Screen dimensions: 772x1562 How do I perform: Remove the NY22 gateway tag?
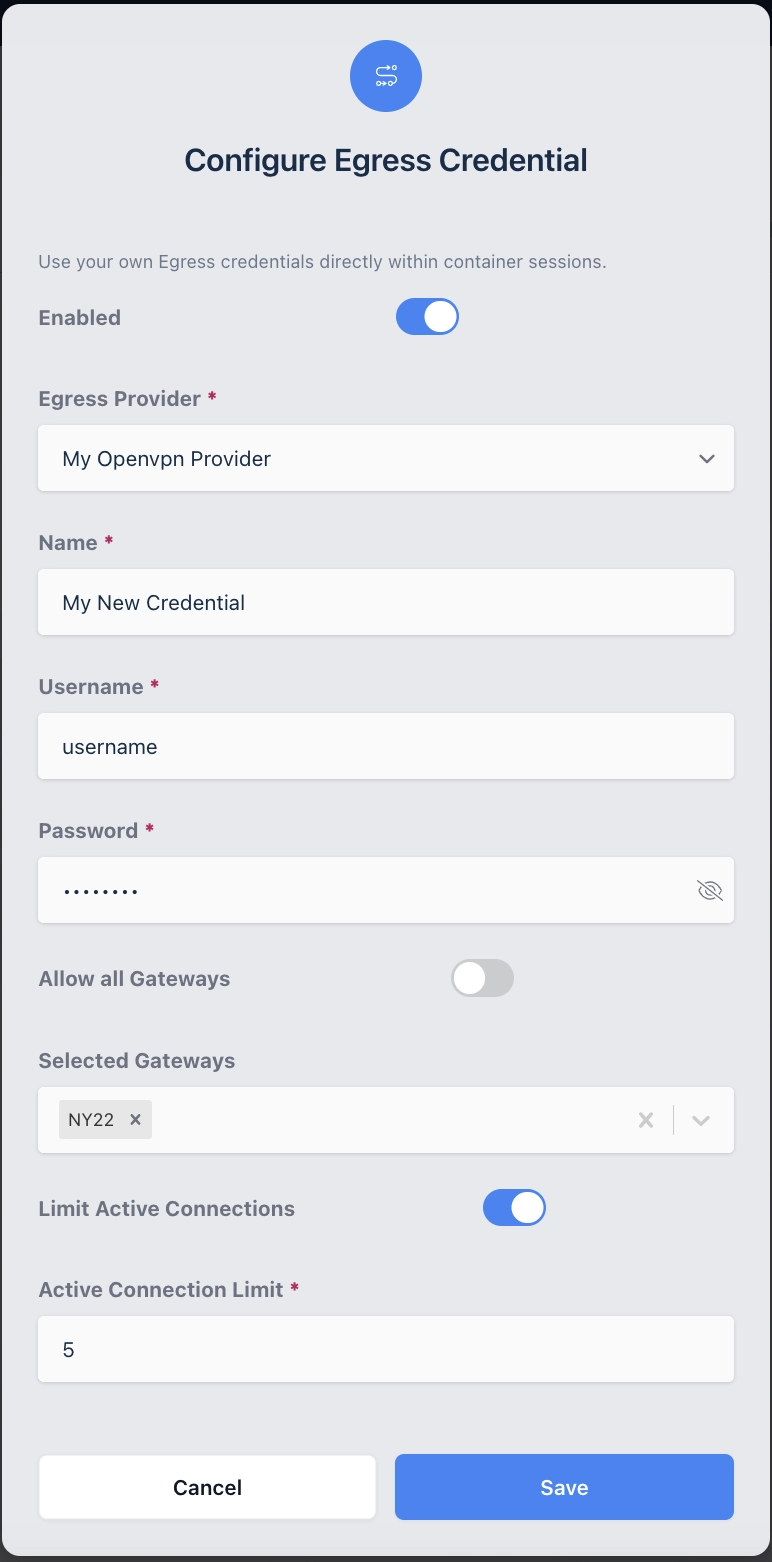point(136,1120)
